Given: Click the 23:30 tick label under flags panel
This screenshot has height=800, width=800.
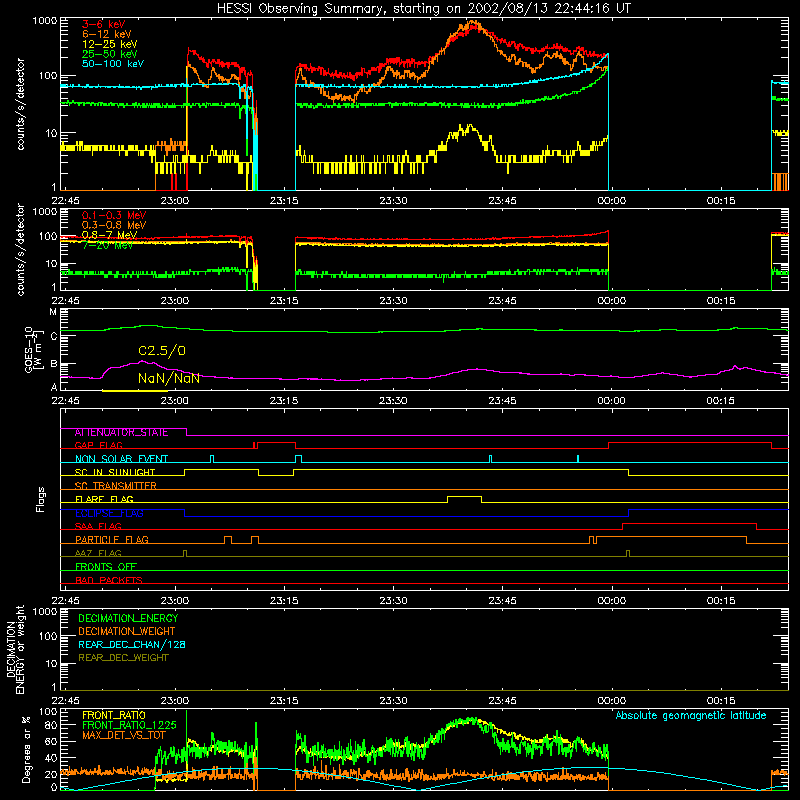Looking at the screenshot, I should (x=393, y=601).
